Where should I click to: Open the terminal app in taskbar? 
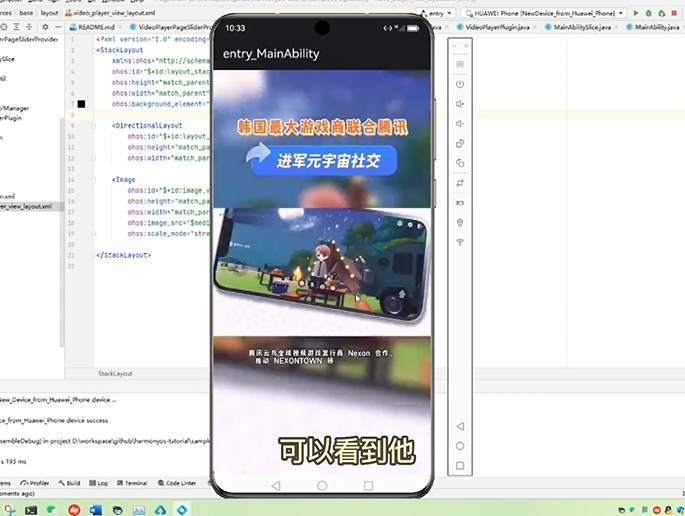click(31, 510)
